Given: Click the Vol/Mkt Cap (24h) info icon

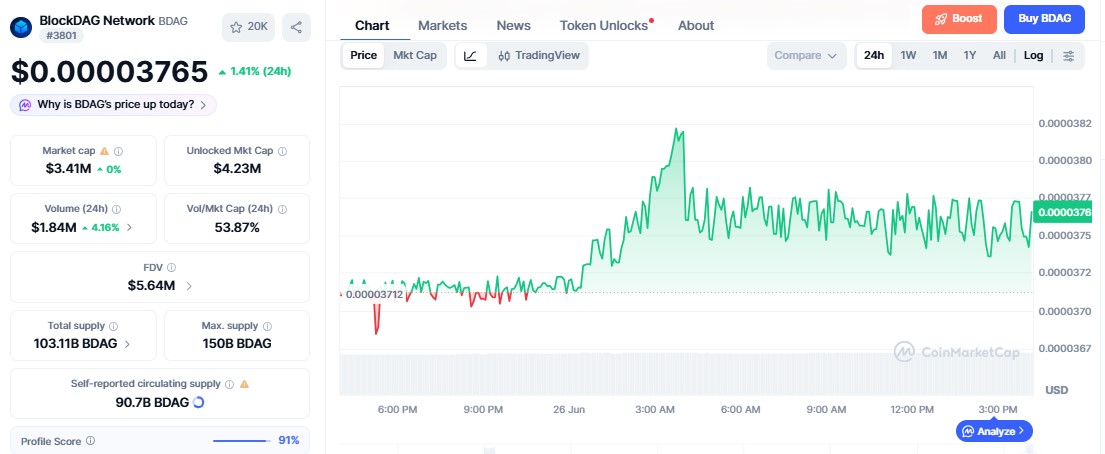Looking at the screenshot, I should click(x=283, y=209).
